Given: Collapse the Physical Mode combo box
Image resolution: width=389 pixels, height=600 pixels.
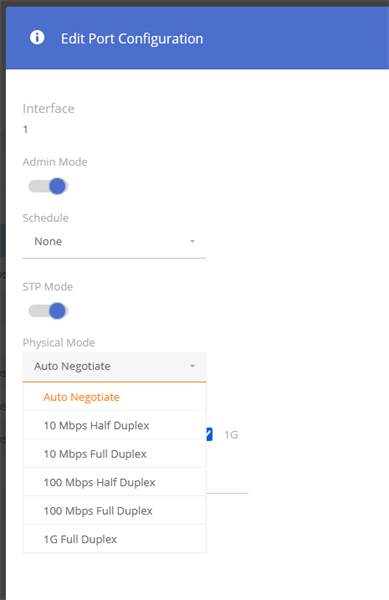Looking at the screenshot, I should point(114,367).
